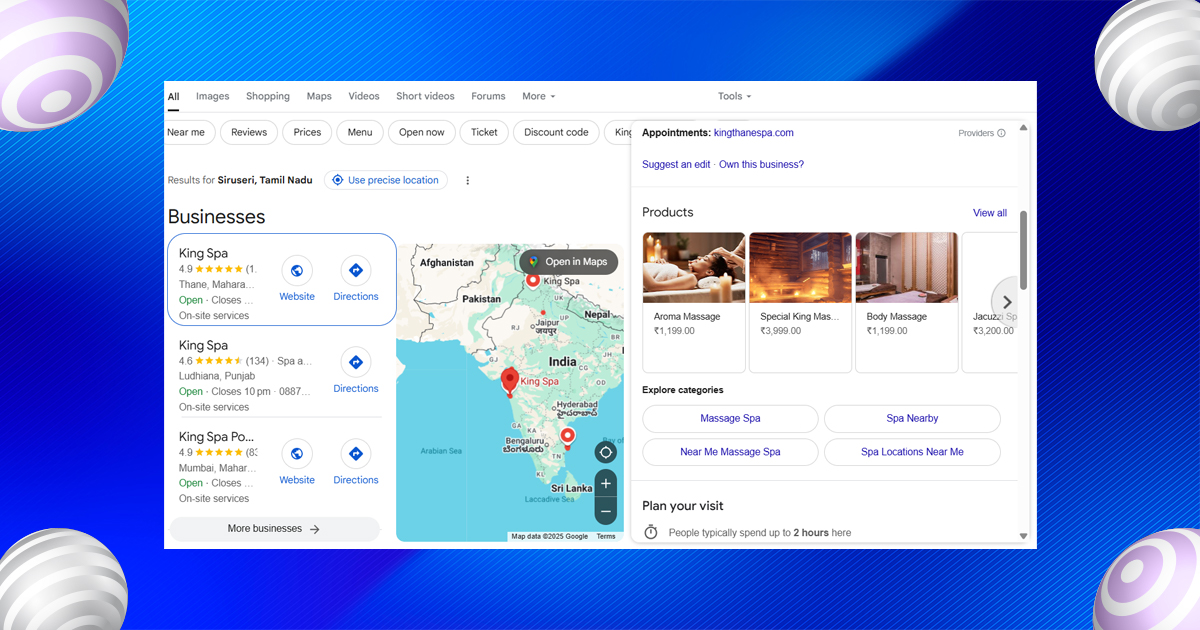Image resolution: width=1200 pixels, height=630 pixels.
Task: Apply the Ticket filter chip
Action: tap(484, 132)
